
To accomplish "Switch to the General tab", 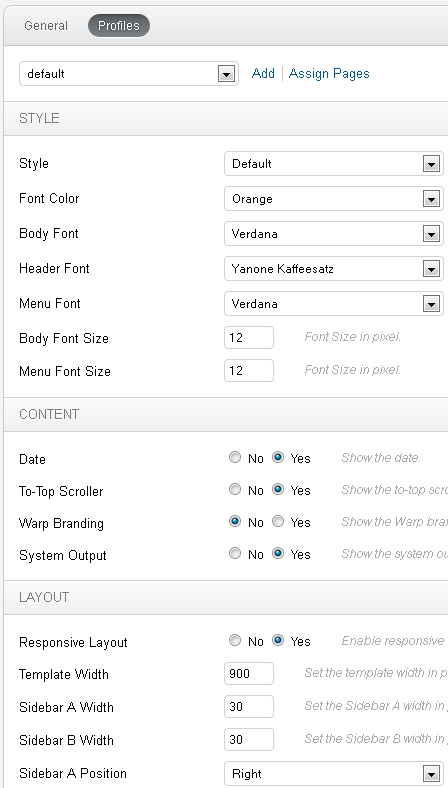I will pos(46,26).
